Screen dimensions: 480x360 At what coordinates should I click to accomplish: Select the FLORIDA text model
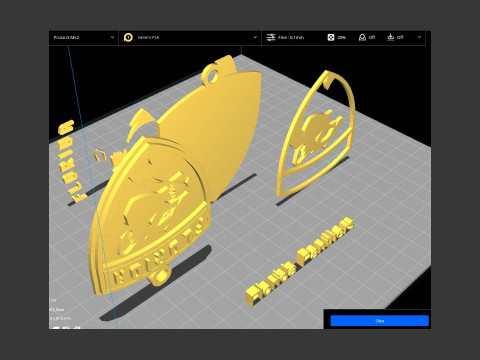point(72,162)
